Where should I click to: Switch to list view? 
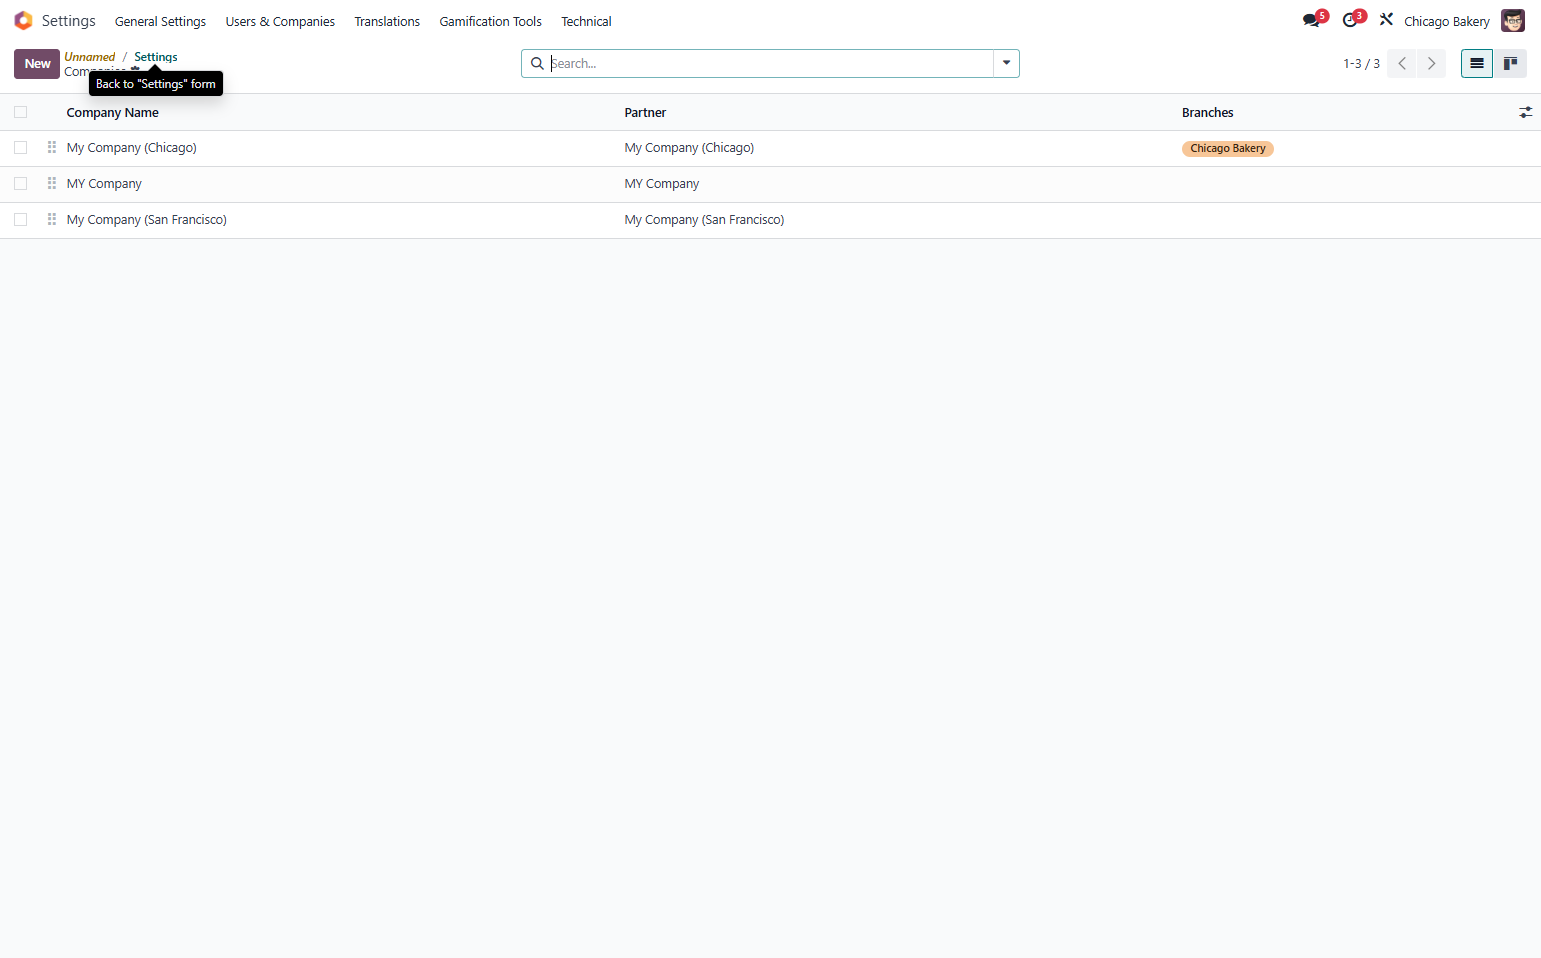[x=1477, y=64]
